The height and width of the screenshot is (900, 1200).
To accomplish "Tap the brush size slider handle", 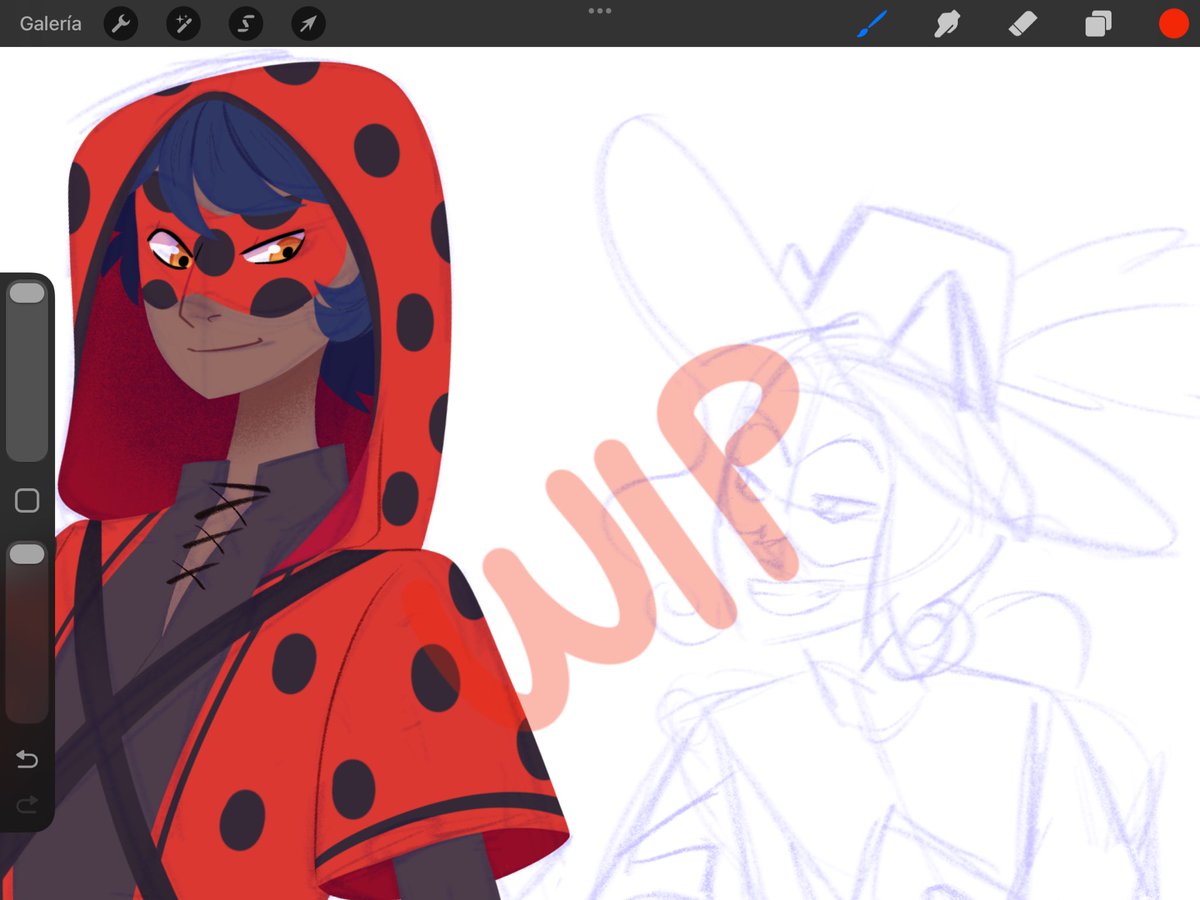I will (x=27, y=293).
